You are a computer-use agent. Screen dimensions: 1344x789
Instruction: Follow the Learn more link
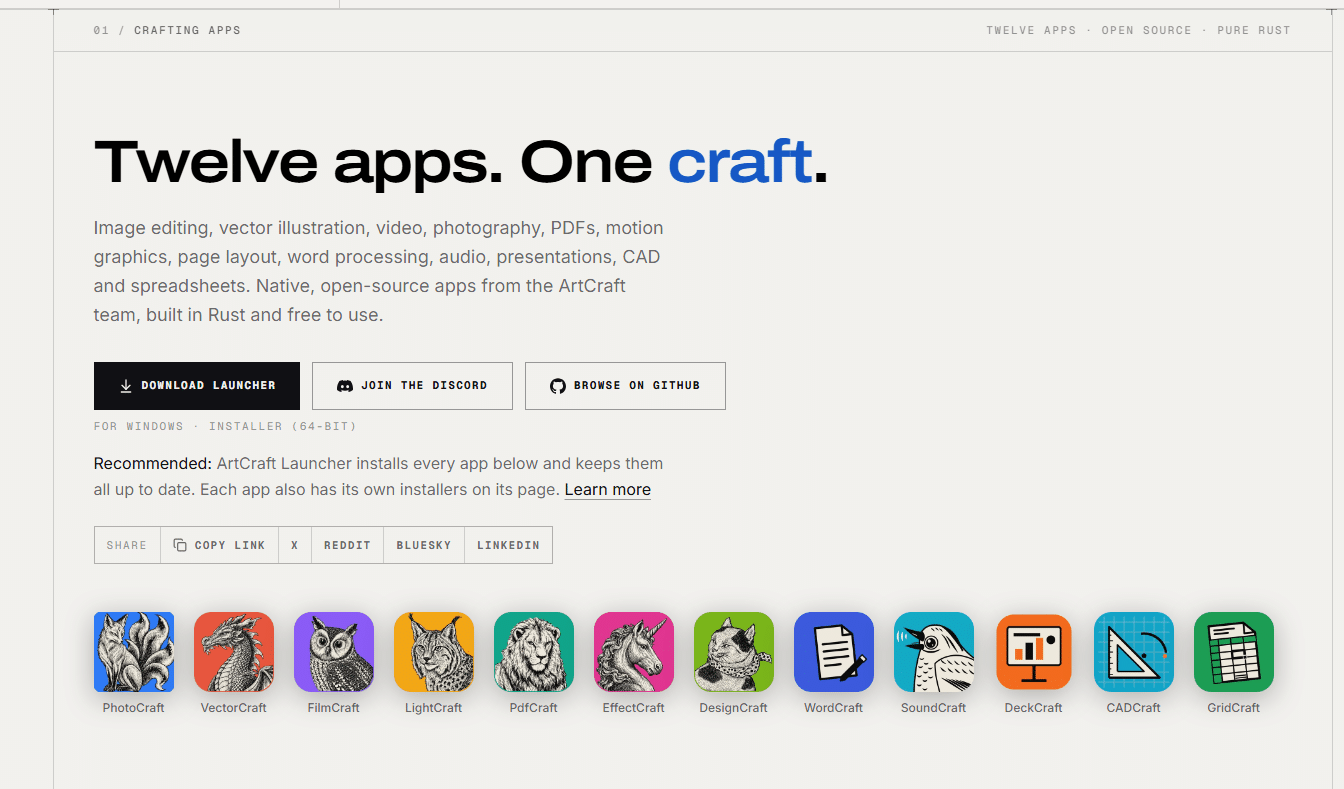pos(608,490)
